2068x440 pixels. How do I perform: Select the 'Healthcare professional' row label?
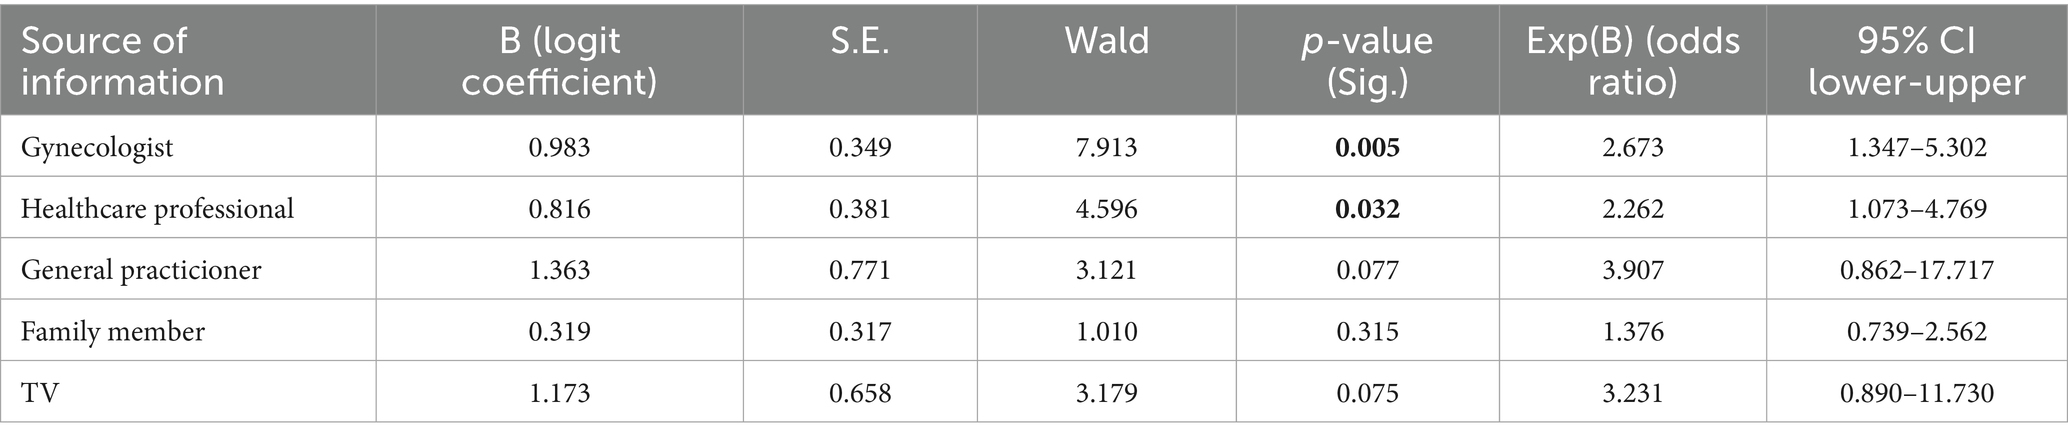point(158,209)
